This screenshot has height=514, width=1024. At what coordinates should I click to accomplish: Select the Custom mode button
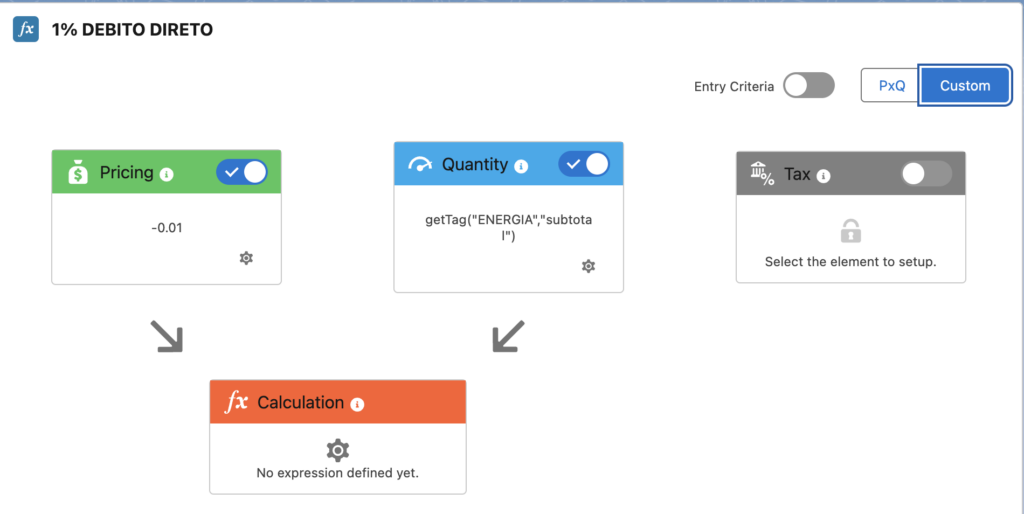(x=965, y=86)
